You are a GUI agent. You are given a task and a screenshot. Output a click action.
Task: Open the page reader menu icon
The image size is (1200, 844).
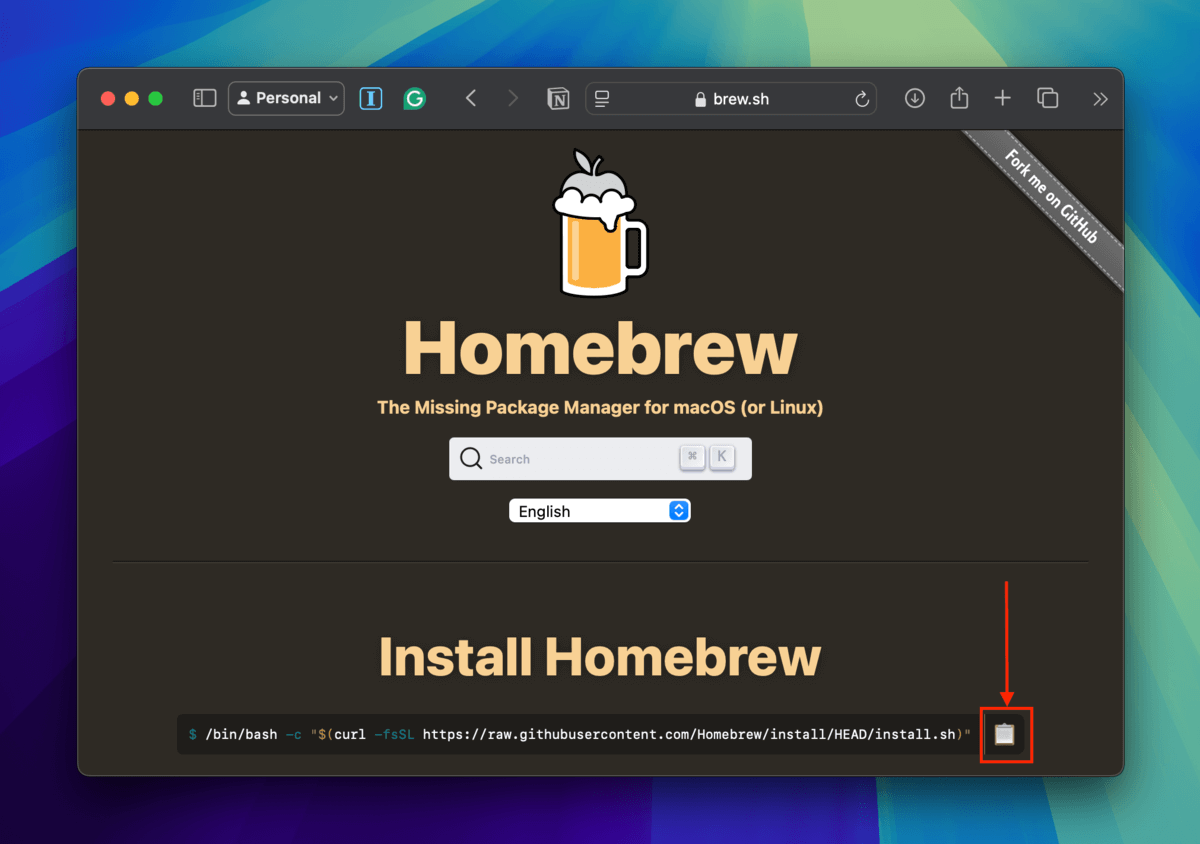click(602, 99)
